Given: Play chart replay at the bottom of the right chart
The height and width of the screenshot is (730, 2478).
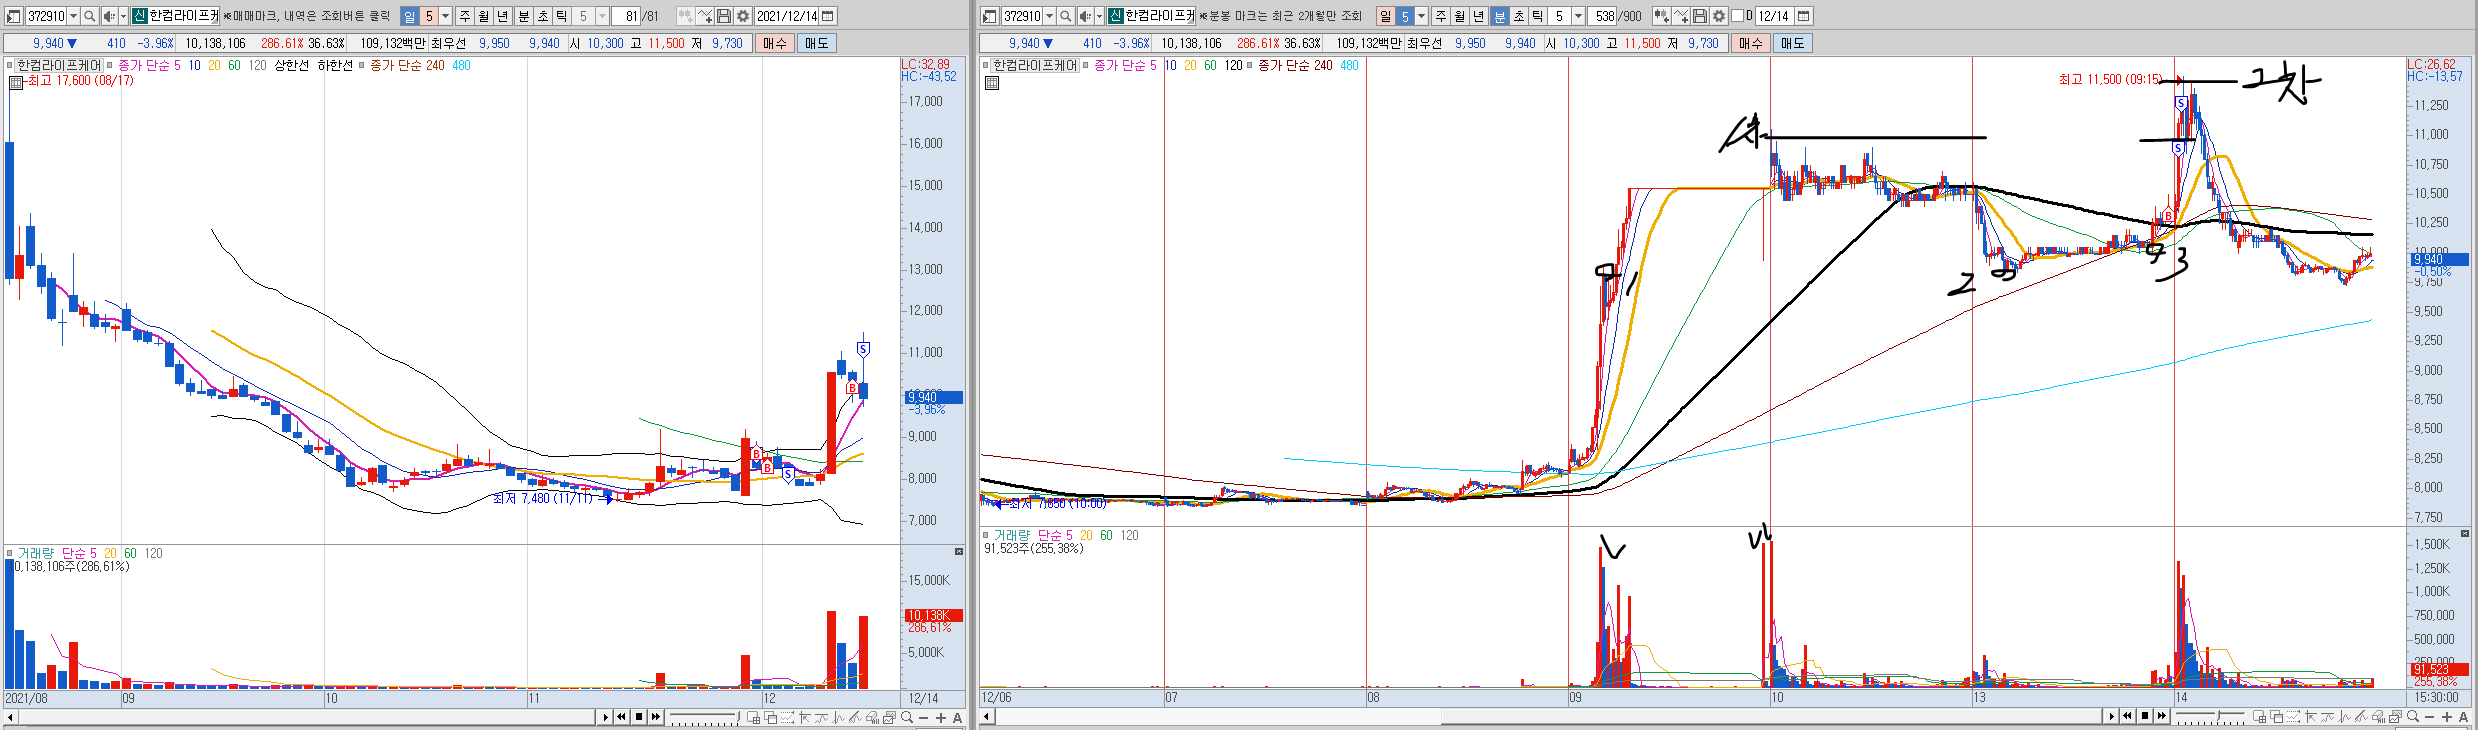Looking at the screenshot, I should click(x=2111, y=716).
